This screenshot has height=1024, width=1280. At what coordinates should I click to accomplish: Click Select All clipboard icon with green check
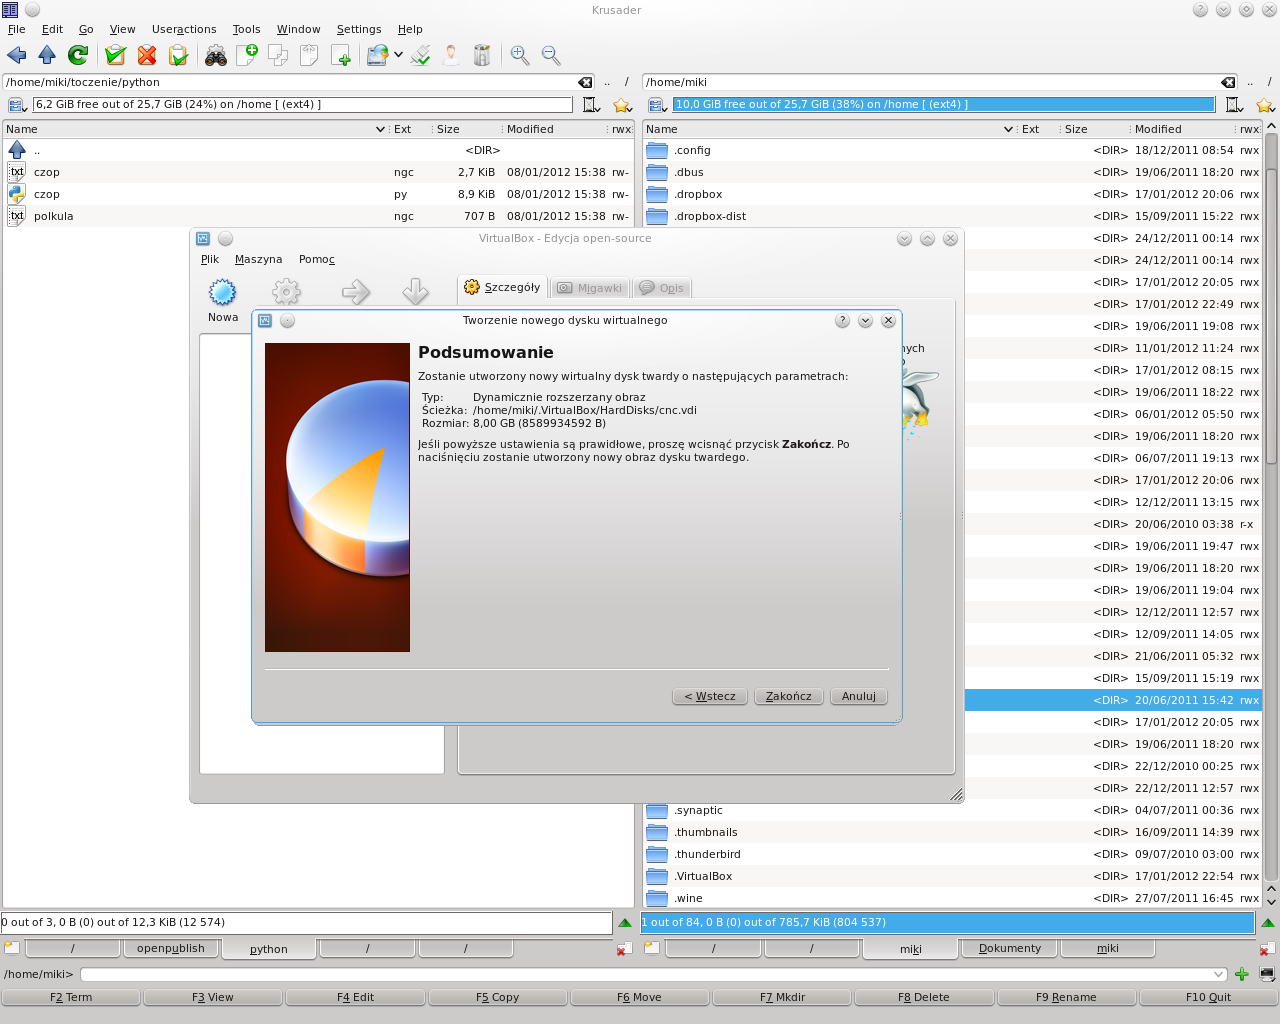(116, 55)
